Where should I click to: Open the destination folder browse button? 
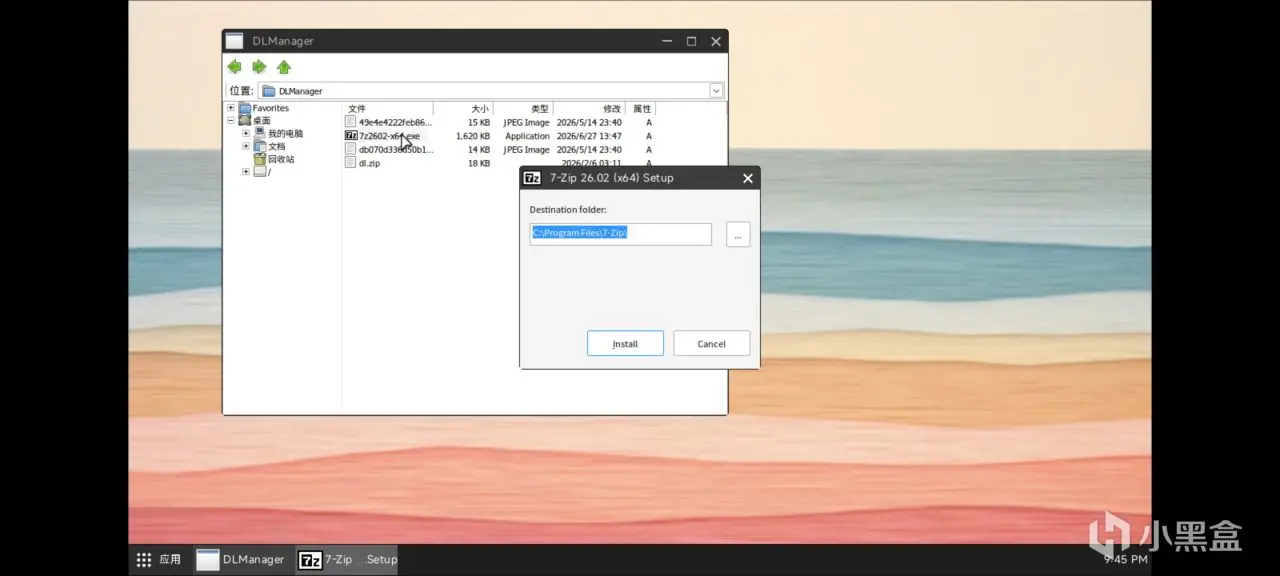[738, 235]
